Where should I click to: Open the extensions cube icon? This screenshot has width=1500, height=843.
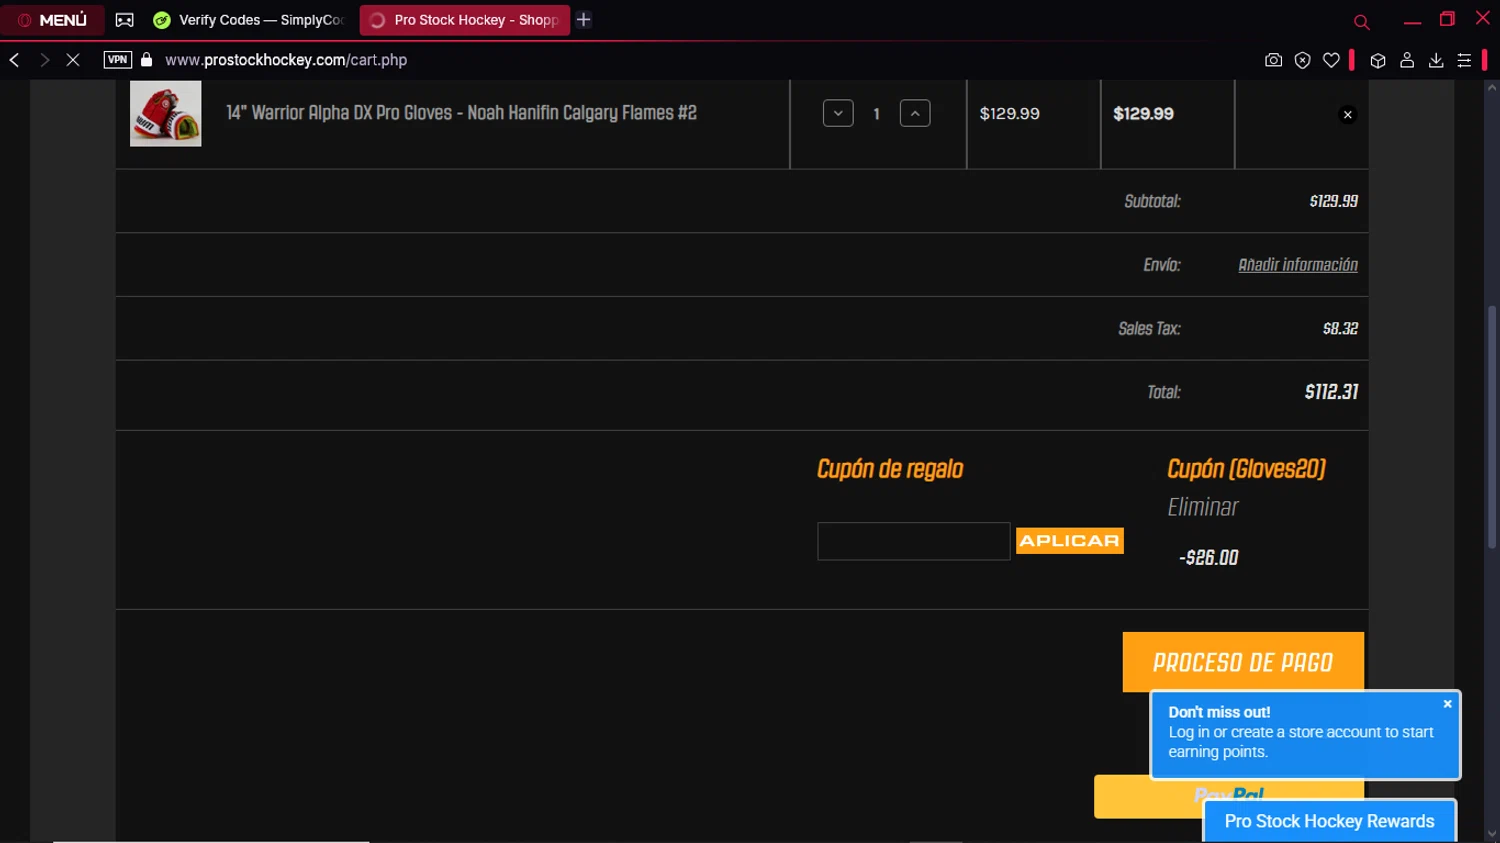click(1378, 60)
